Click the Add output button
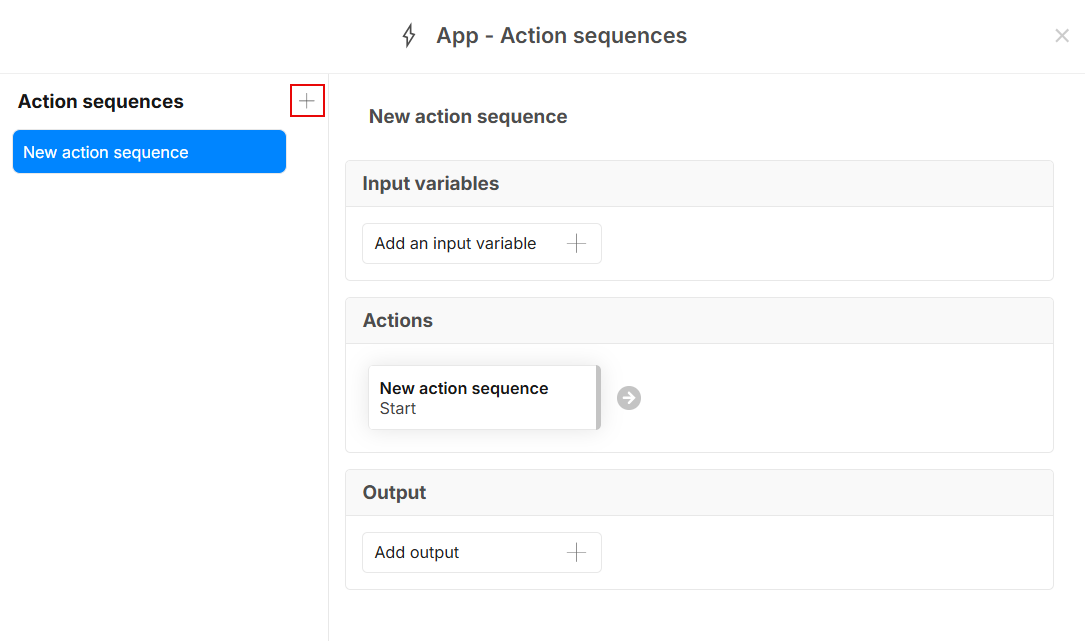Screen dimensions: 1085x641 point(417,552)
